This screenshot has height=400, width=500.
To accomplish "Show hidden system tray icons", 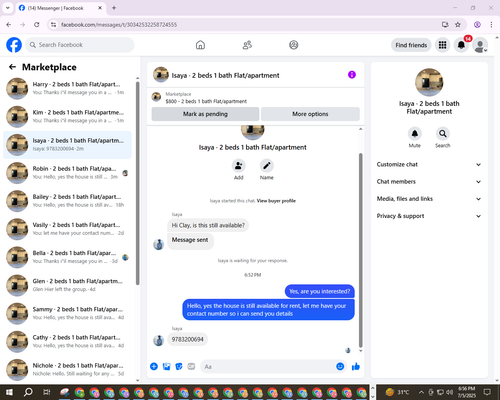I will tap(421, 392).
